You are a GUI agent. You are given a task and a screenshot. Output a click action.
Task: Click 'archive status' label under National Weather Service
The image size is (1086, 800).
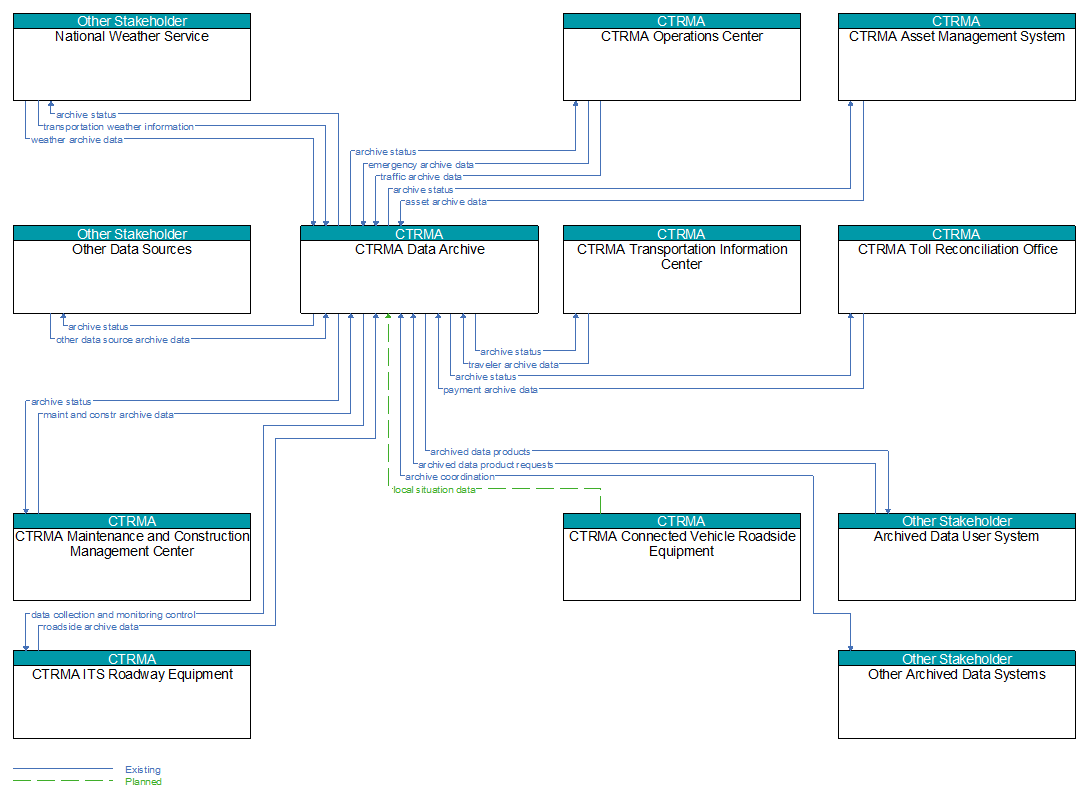click(x=86, y=114)
